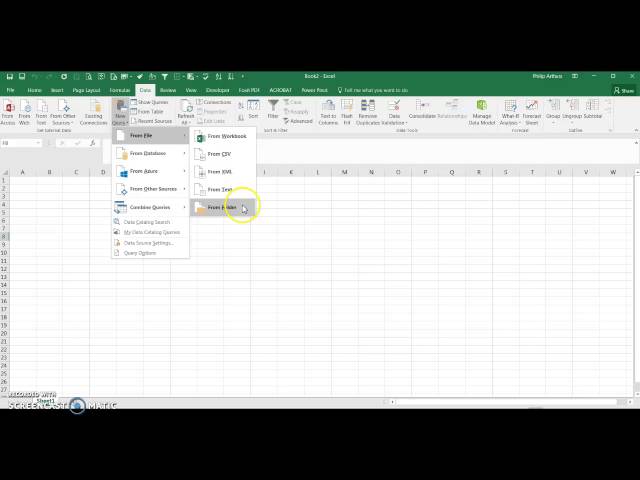
Task: Click the Forecast Sheet icon
Action: tap(531, 111)
